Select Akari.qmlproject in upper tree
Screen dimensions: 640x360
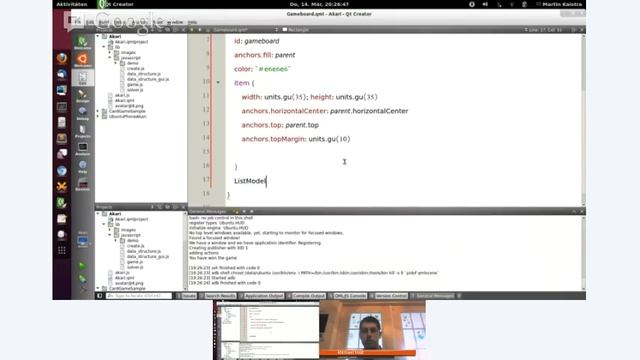point(131,42)
